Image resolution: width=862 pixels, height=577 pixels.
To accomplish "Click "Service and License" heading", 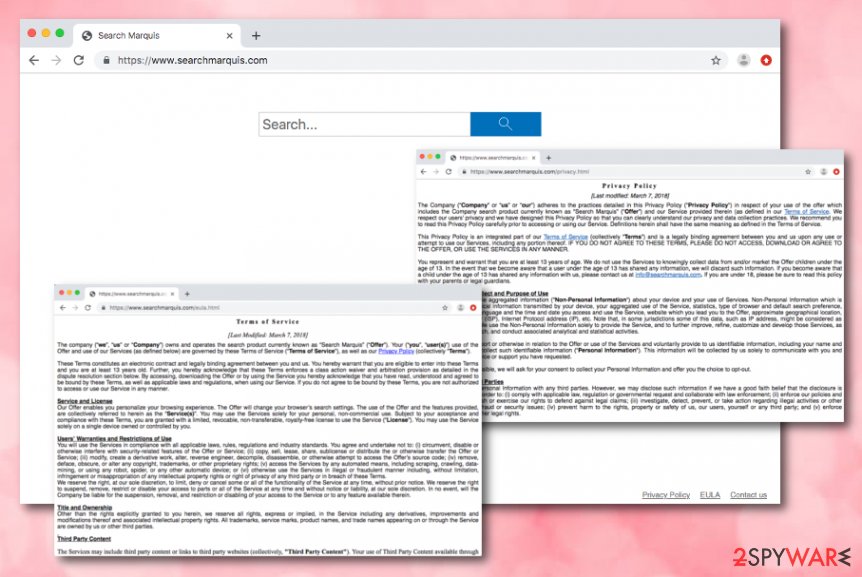I will tap(85, 401).
